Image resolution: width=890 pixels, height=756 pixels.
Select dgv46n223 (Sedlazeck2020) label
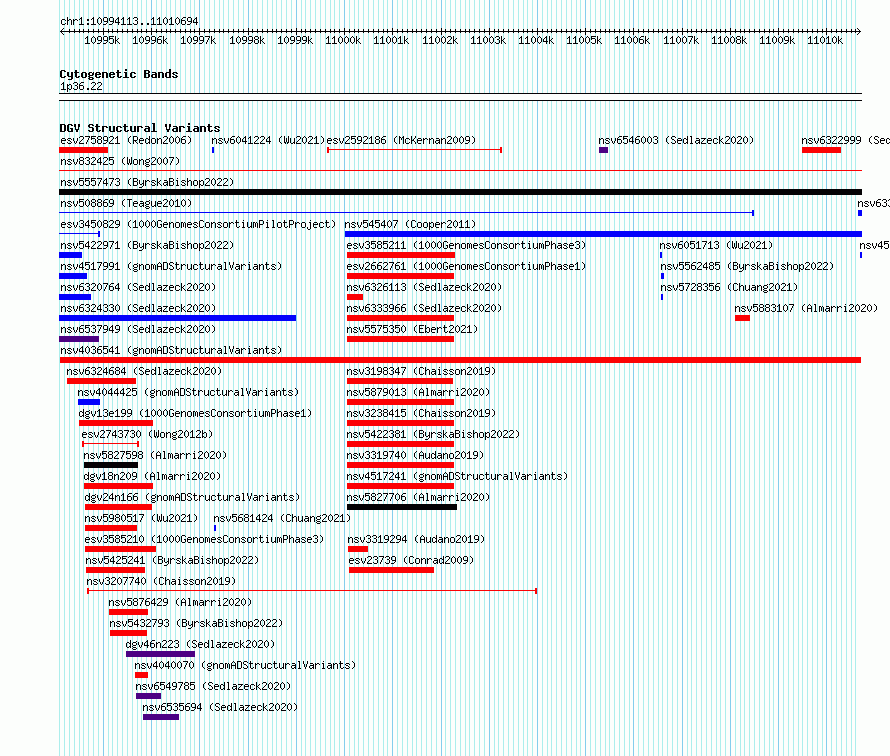(x=200, y=644)
